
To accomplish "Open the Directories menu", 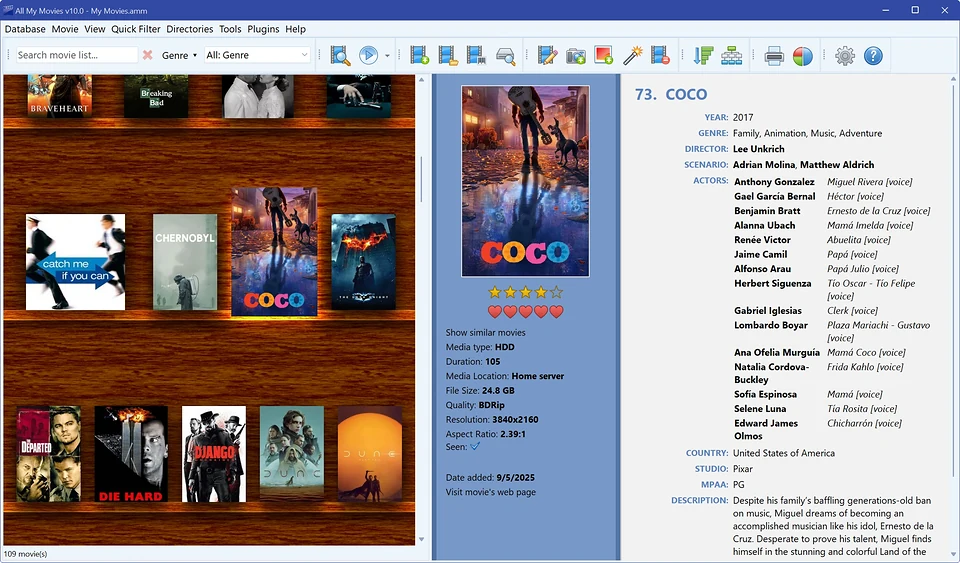I will click(190, 29).
